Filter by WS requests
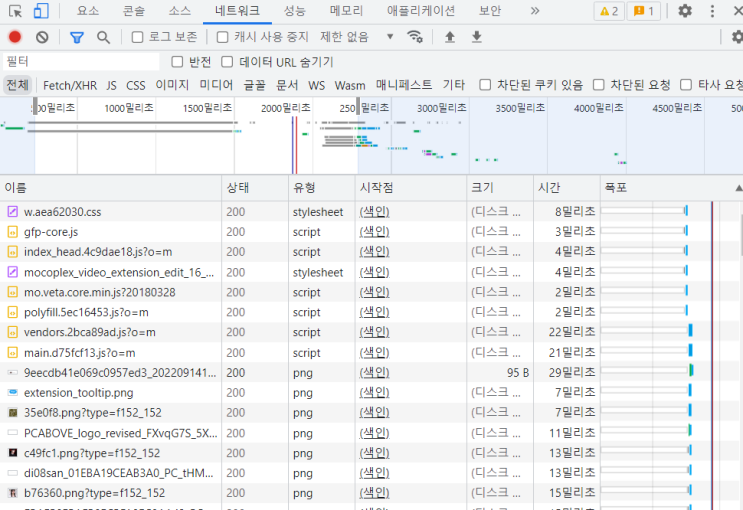The height and width of the screenshot is (510, 743). pyautogui.click(x=317, y=85)
